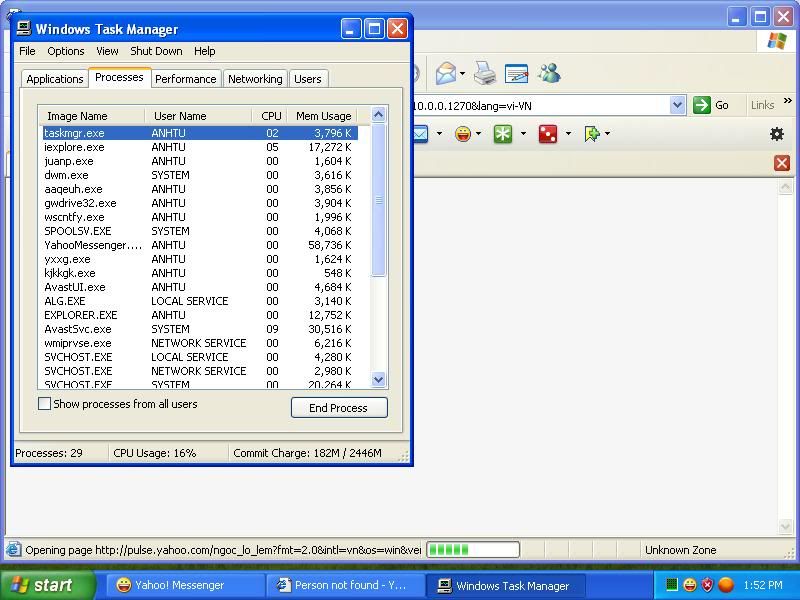The height and width of the screenshot is (600, 800).
Task: Open the View menu in Task Manager
Action: [x=107, y=51]
